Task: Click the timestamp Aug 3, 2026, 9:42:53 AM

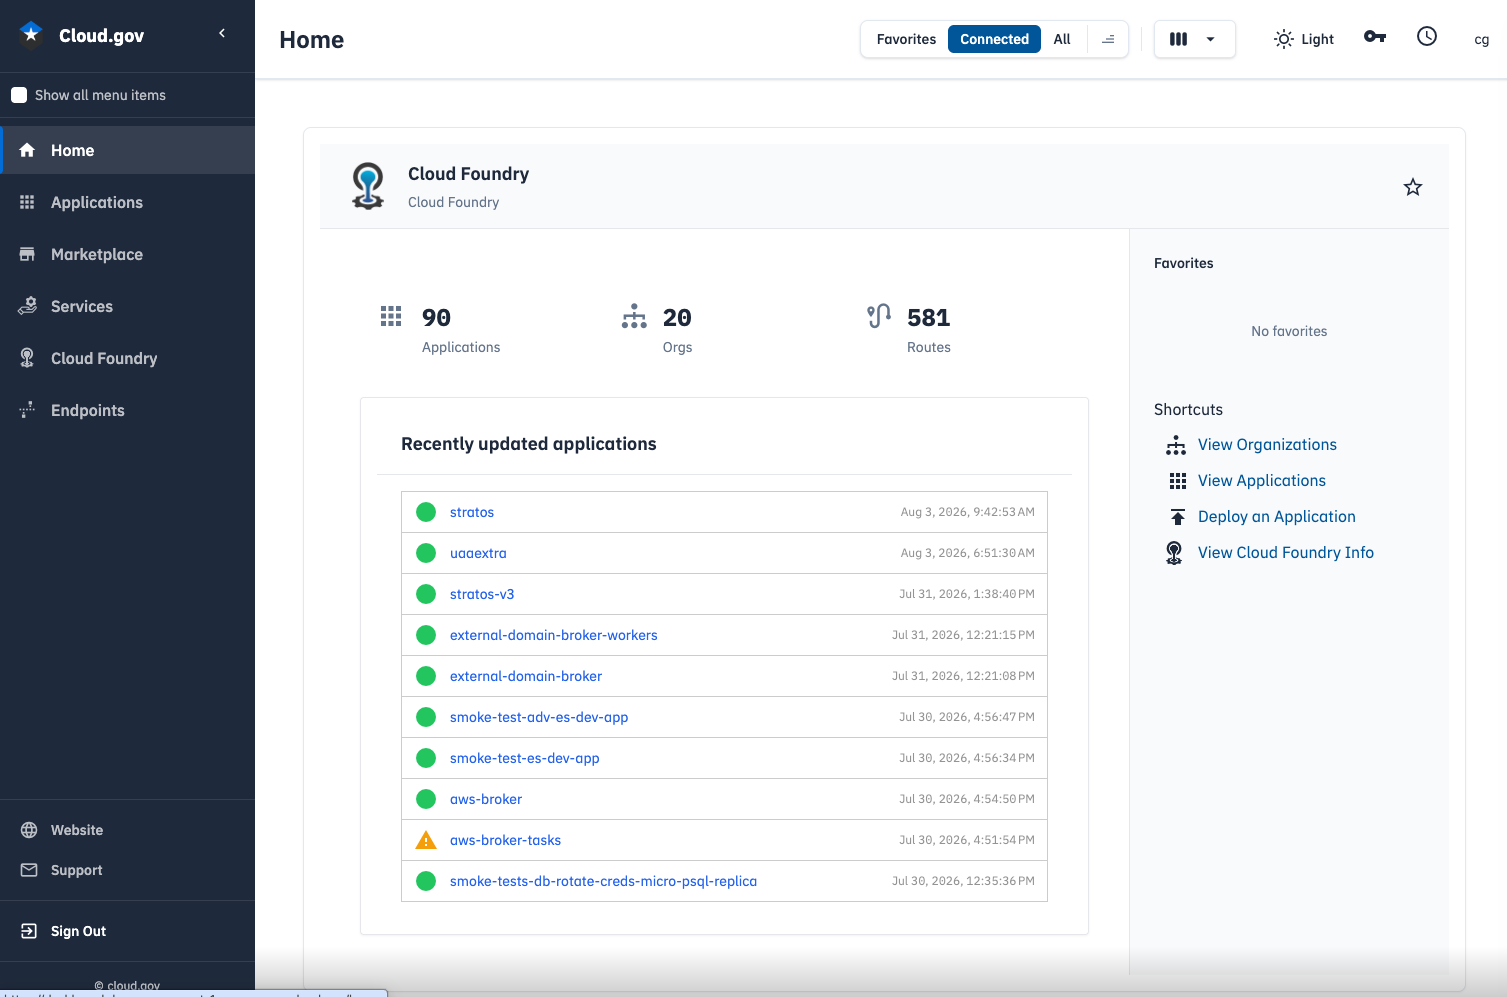Action: click(967, 512)
